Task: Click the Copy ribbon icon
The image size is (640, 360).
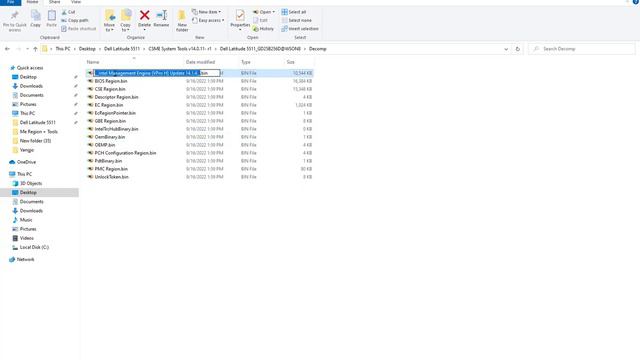Action: coord(36,16)
